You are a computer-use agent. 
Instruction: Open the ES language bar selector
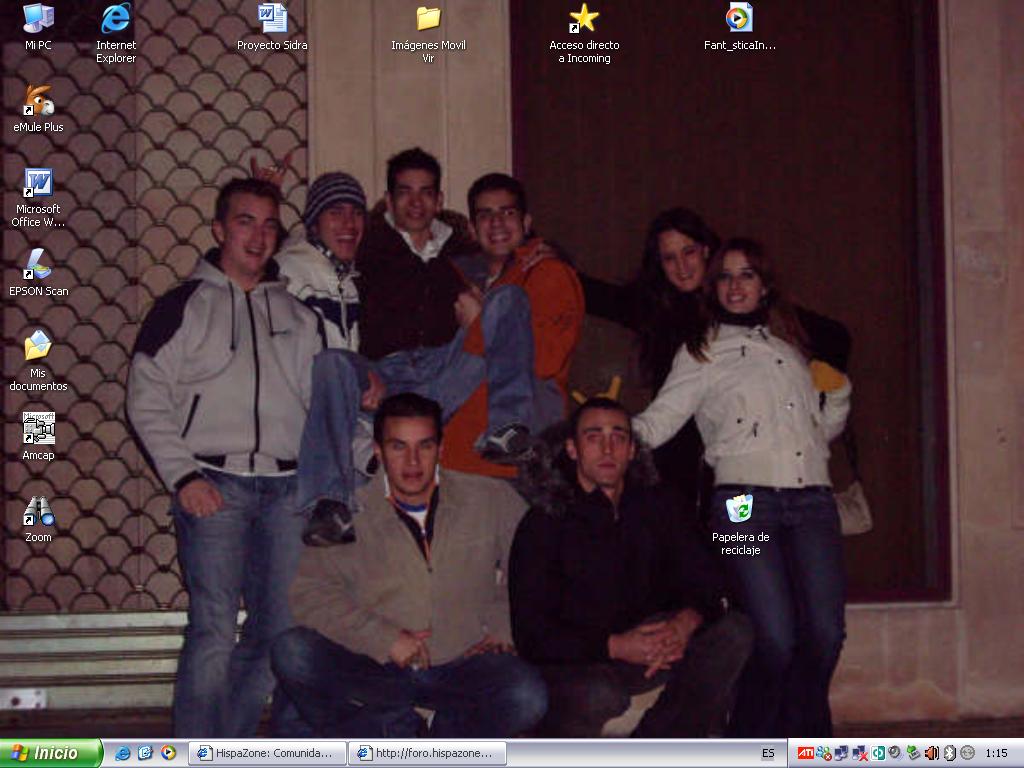[x=768, y=753]
